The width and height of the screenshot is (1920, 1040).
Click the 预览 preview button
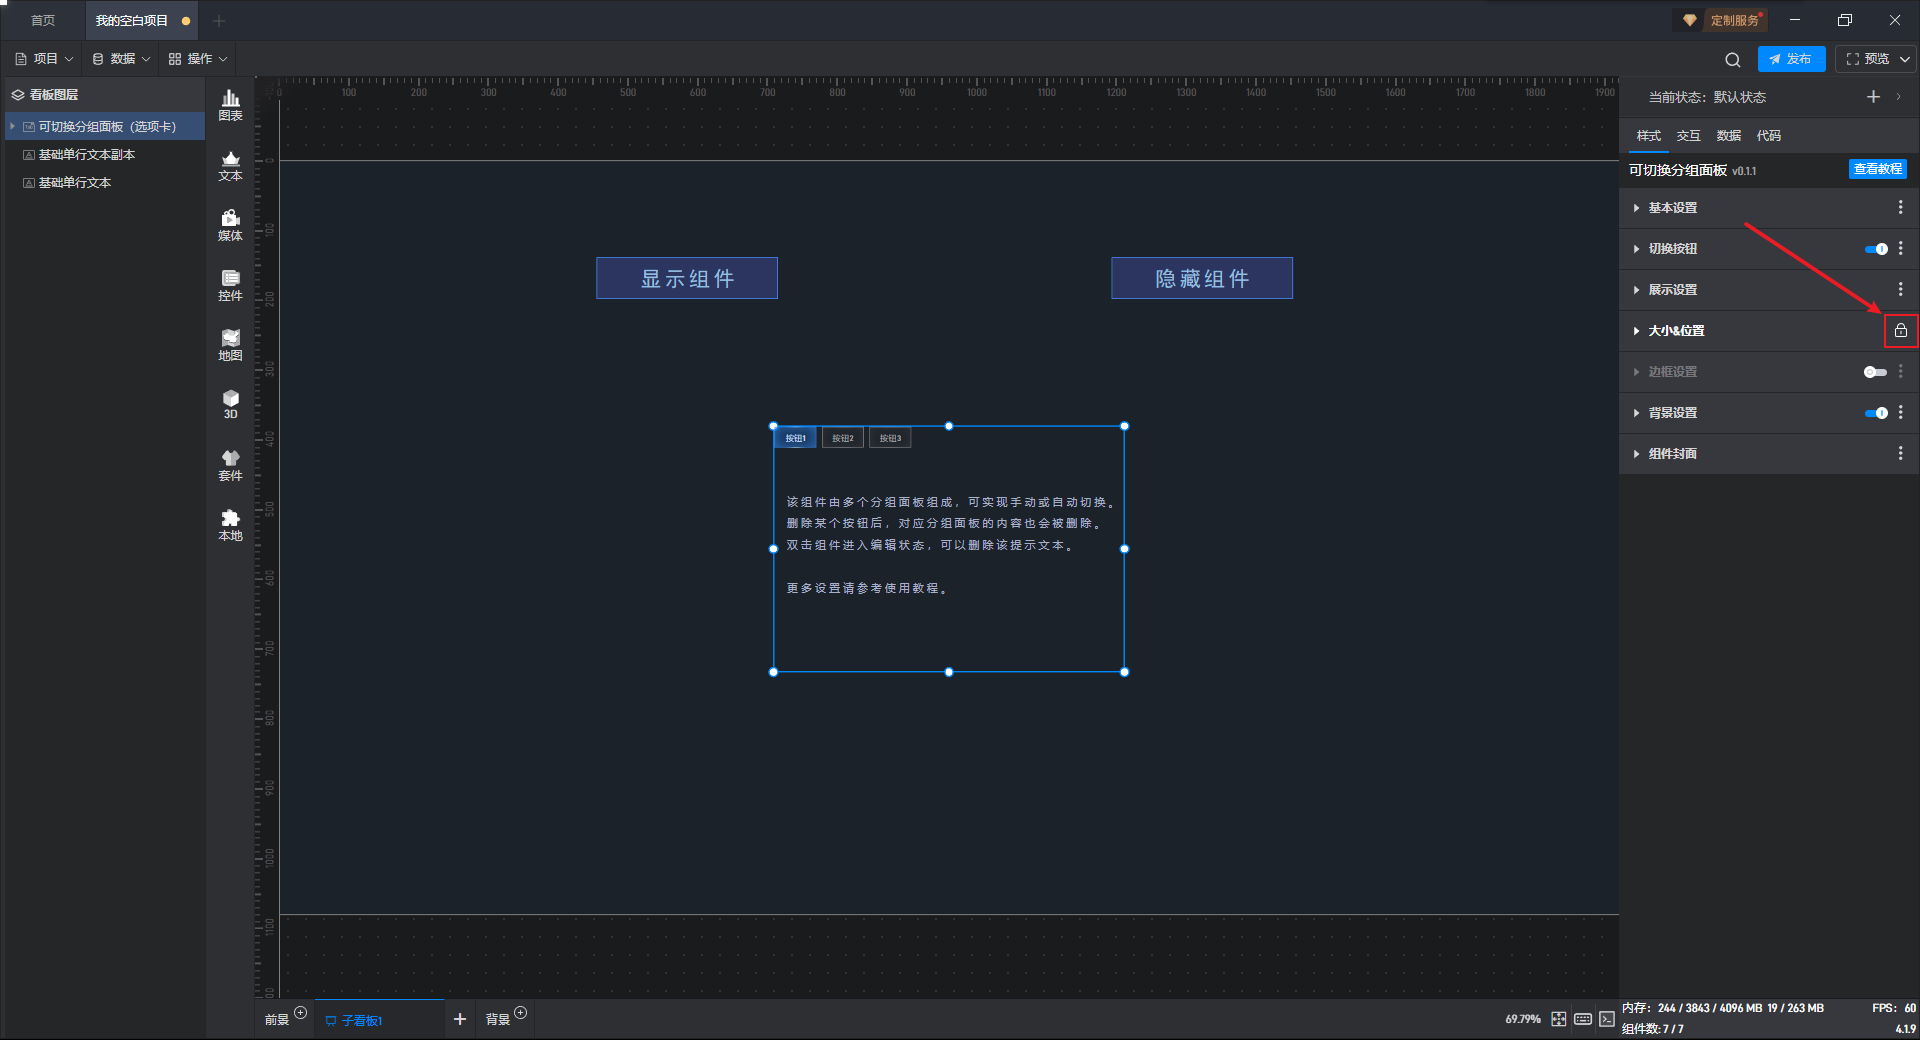1867,59
